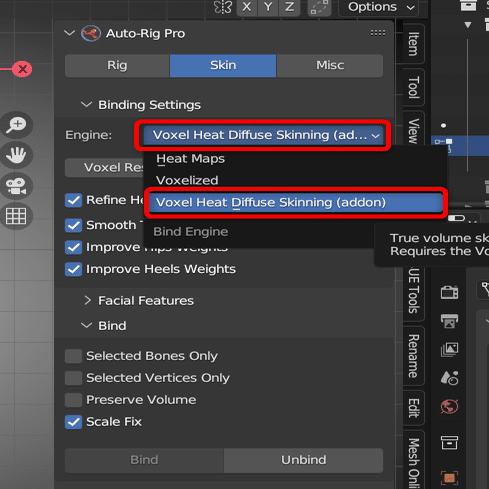Toggle Z axis mirror button
Image resolution: width=489 pixels, height=489 pixels.
point(289,7)
